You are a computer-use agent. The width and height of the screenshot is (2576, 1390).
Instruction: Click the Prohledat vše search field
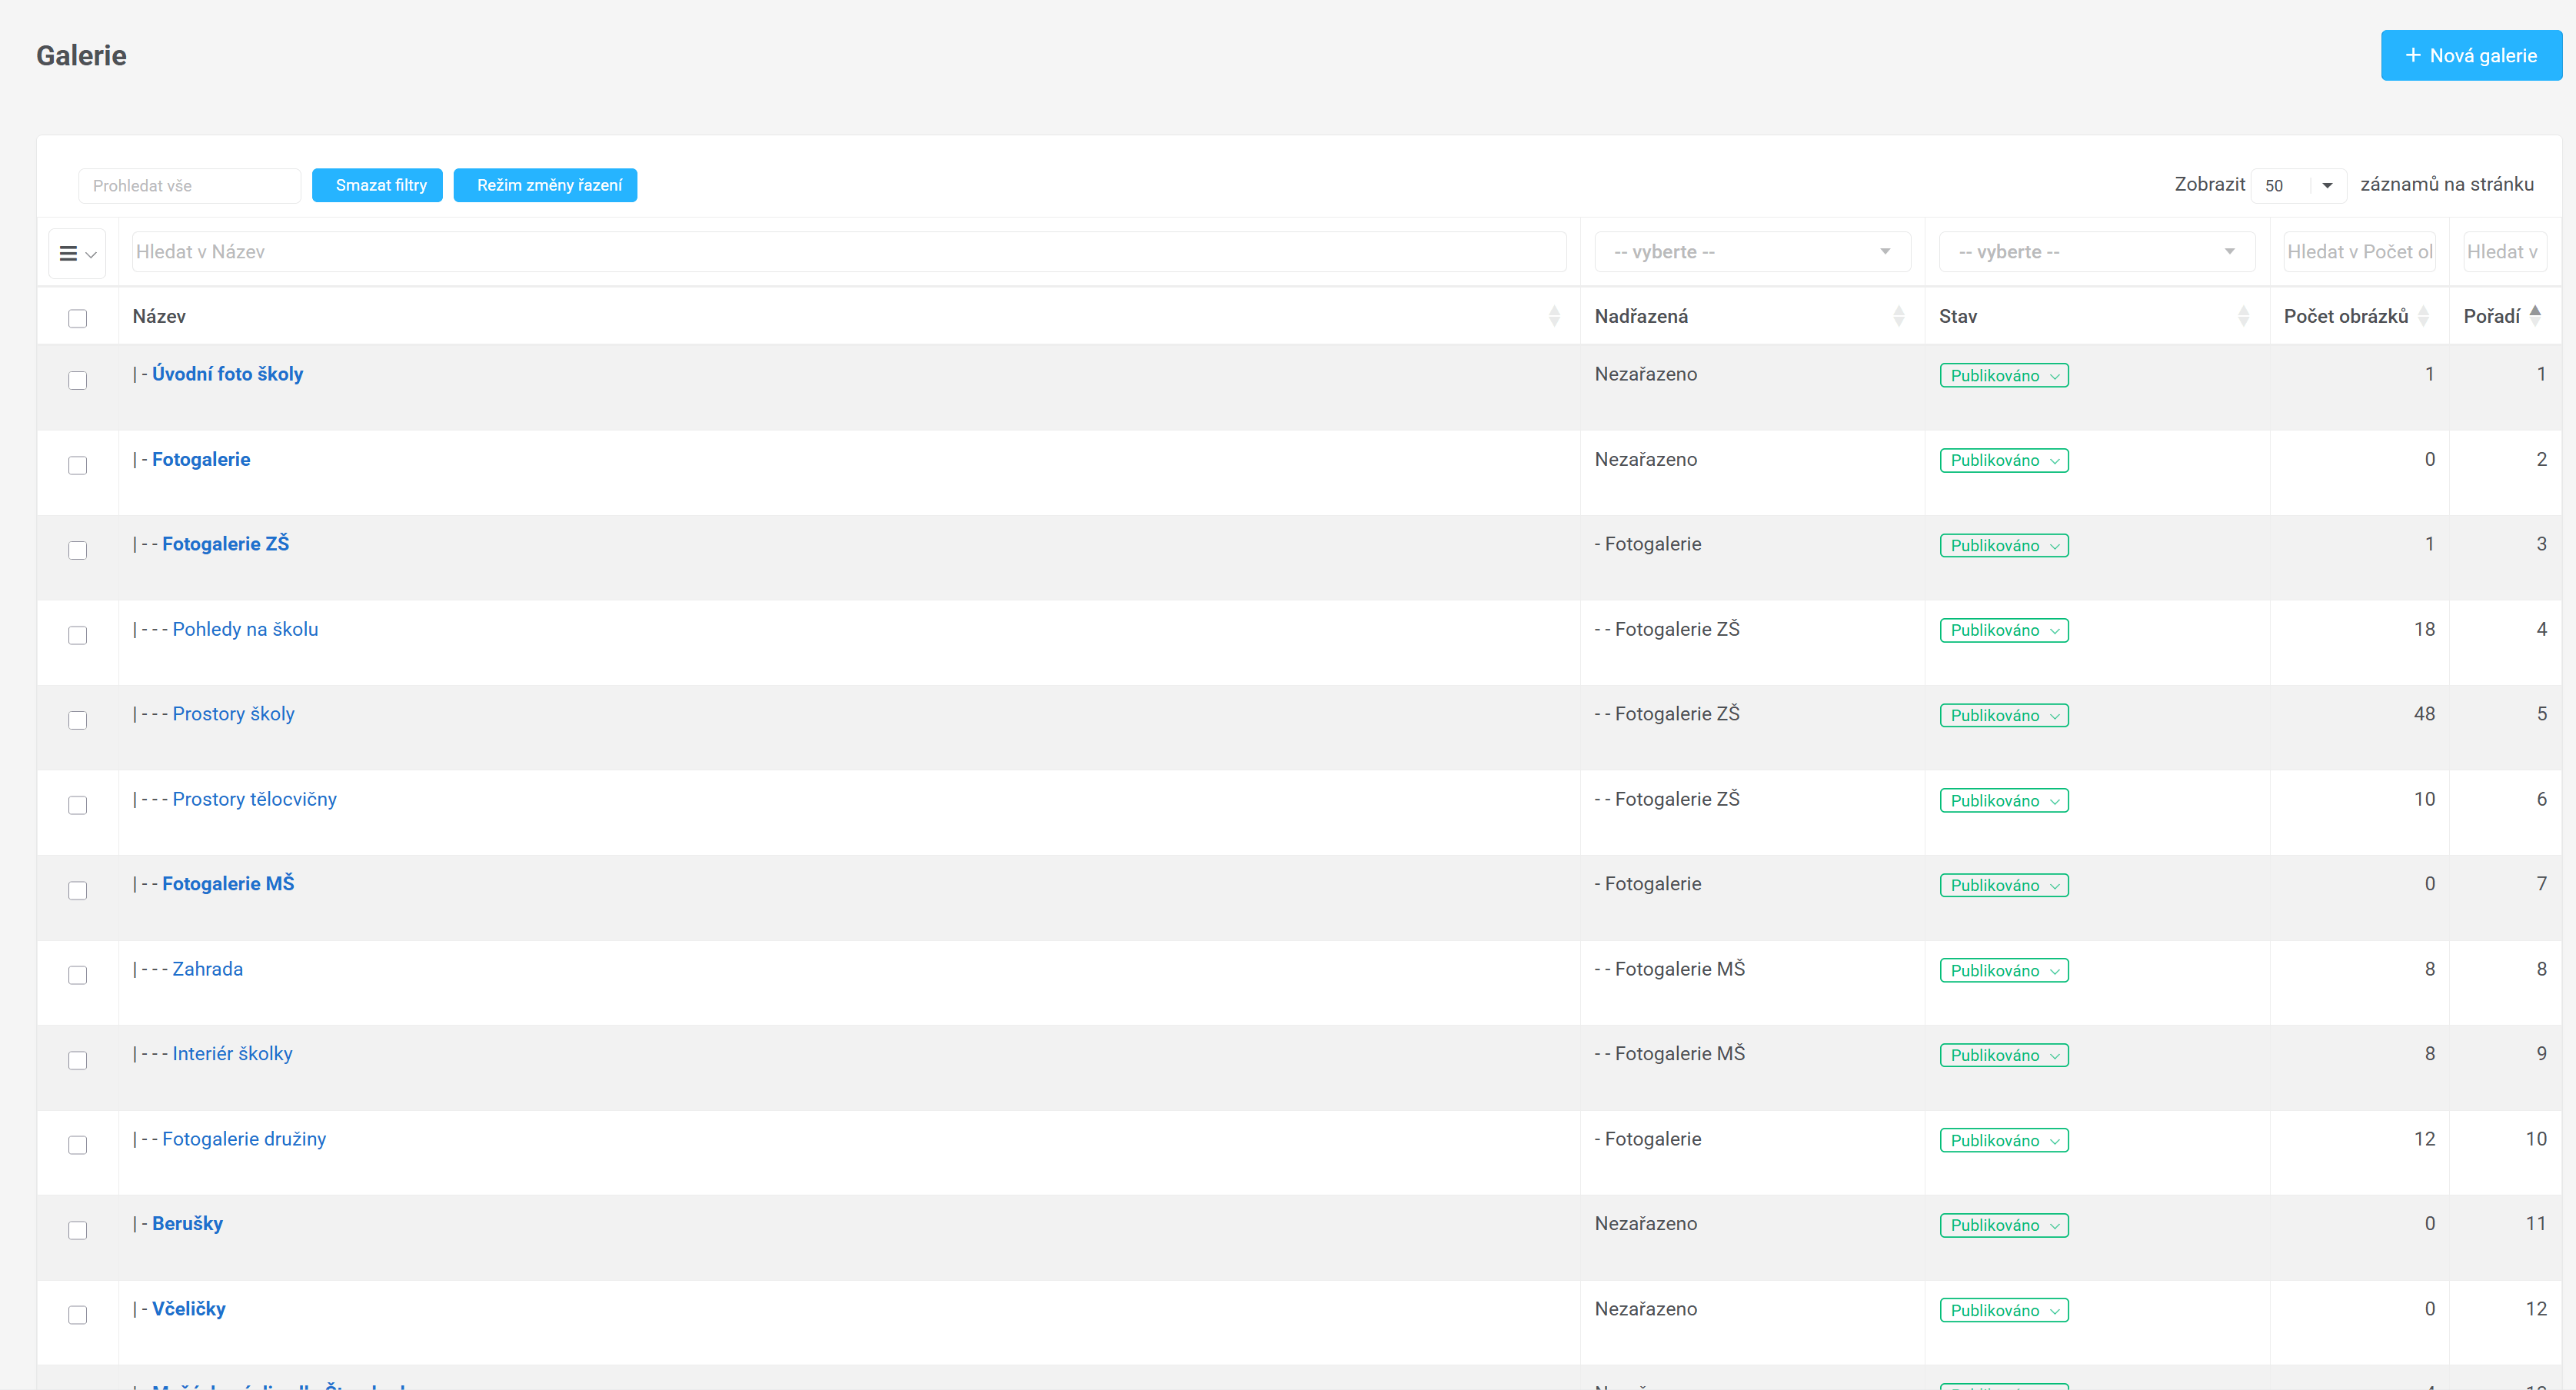pyautogui.click(x=189, y=186)
